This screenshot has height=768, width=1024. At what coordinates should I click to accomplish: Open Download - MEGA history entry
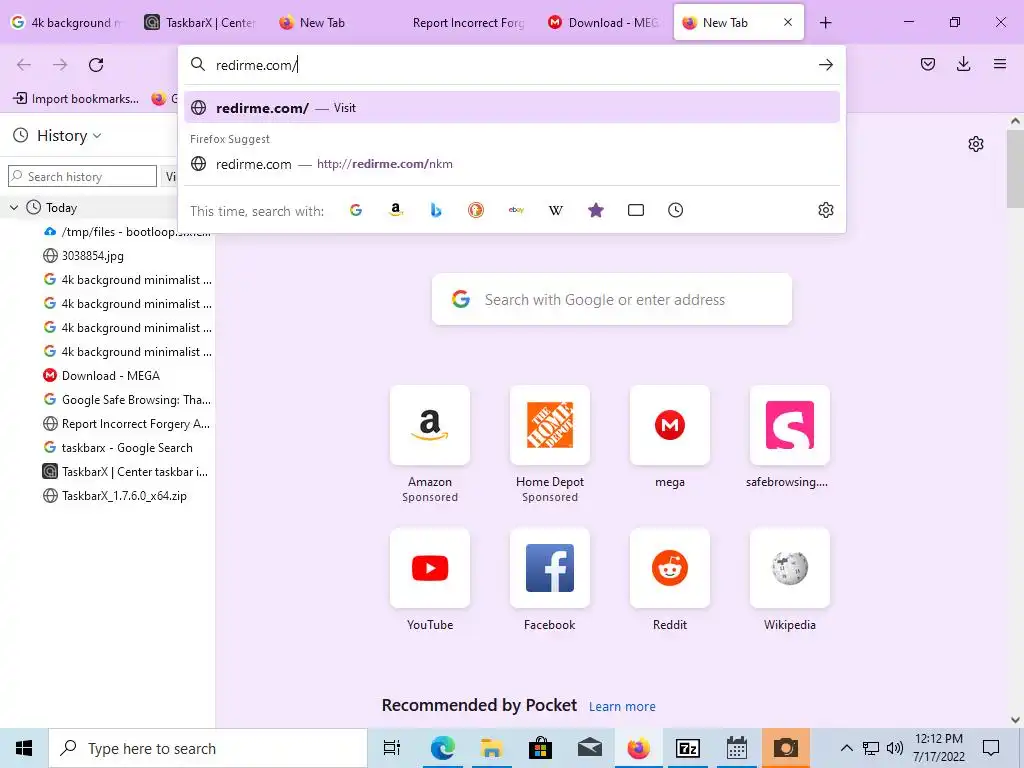pos(102,376)
